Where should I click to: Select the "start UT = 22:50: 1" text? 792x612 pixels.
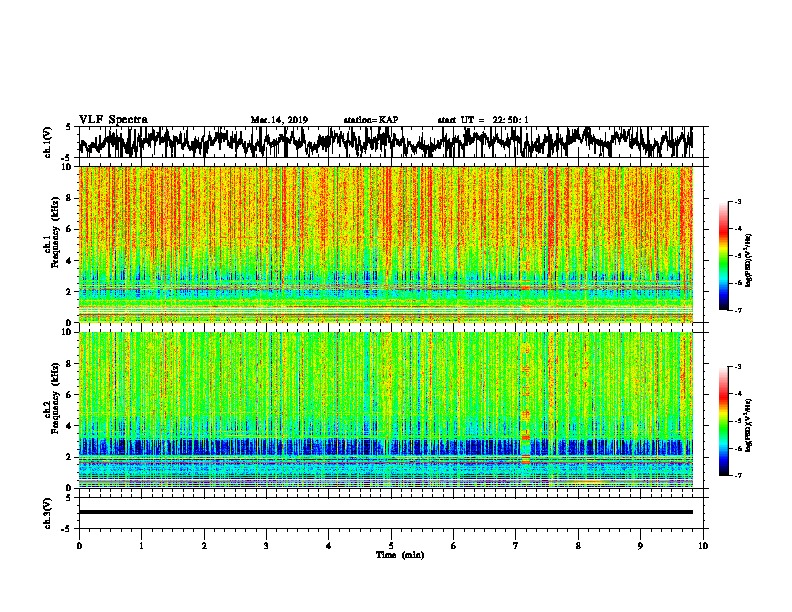483,120
